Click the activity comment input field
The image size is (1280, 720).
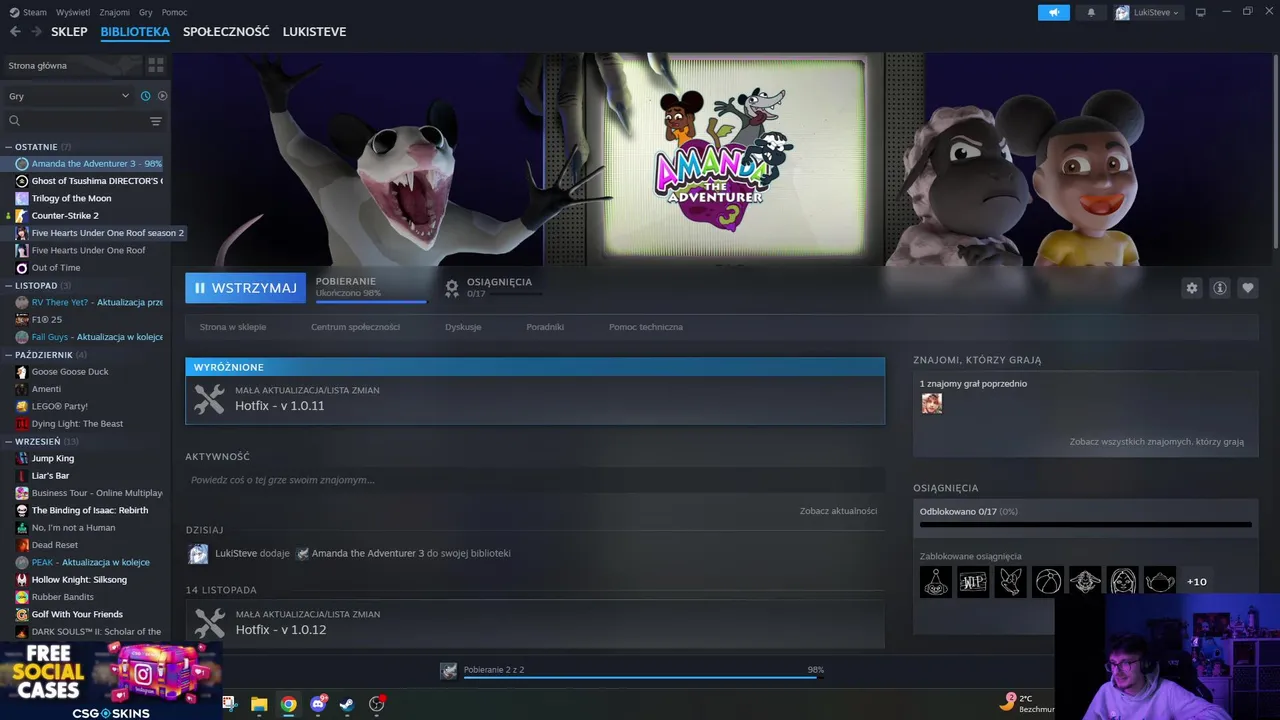(535, 480)
